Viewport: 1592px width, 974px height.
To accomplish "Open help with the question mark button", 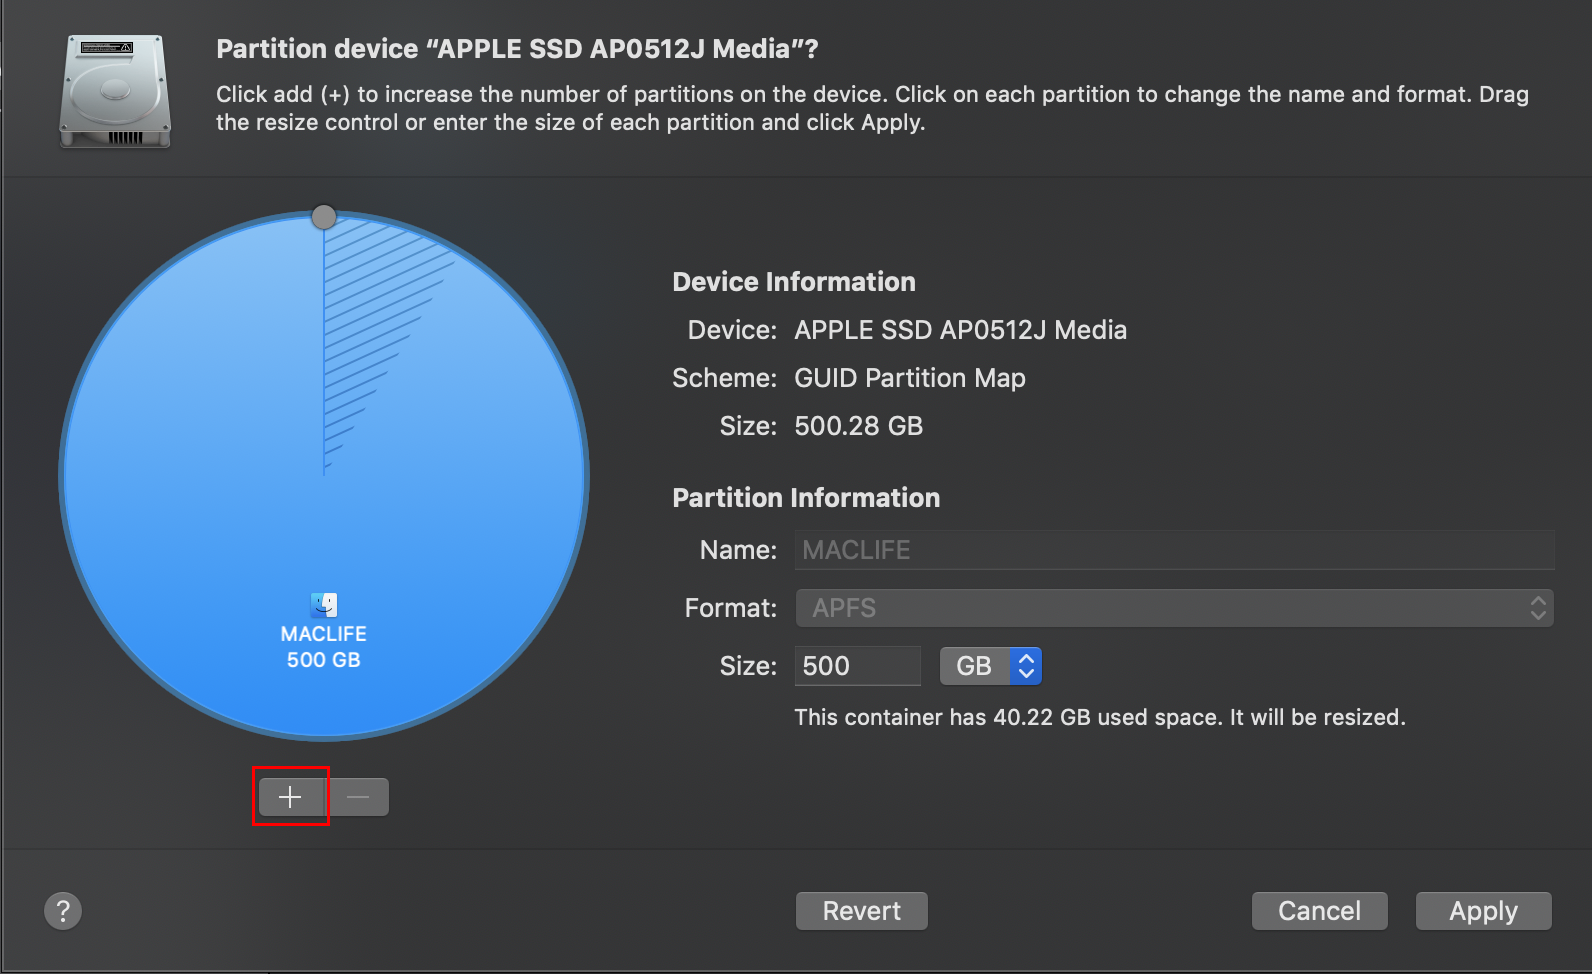I will (x=63, y=911).
